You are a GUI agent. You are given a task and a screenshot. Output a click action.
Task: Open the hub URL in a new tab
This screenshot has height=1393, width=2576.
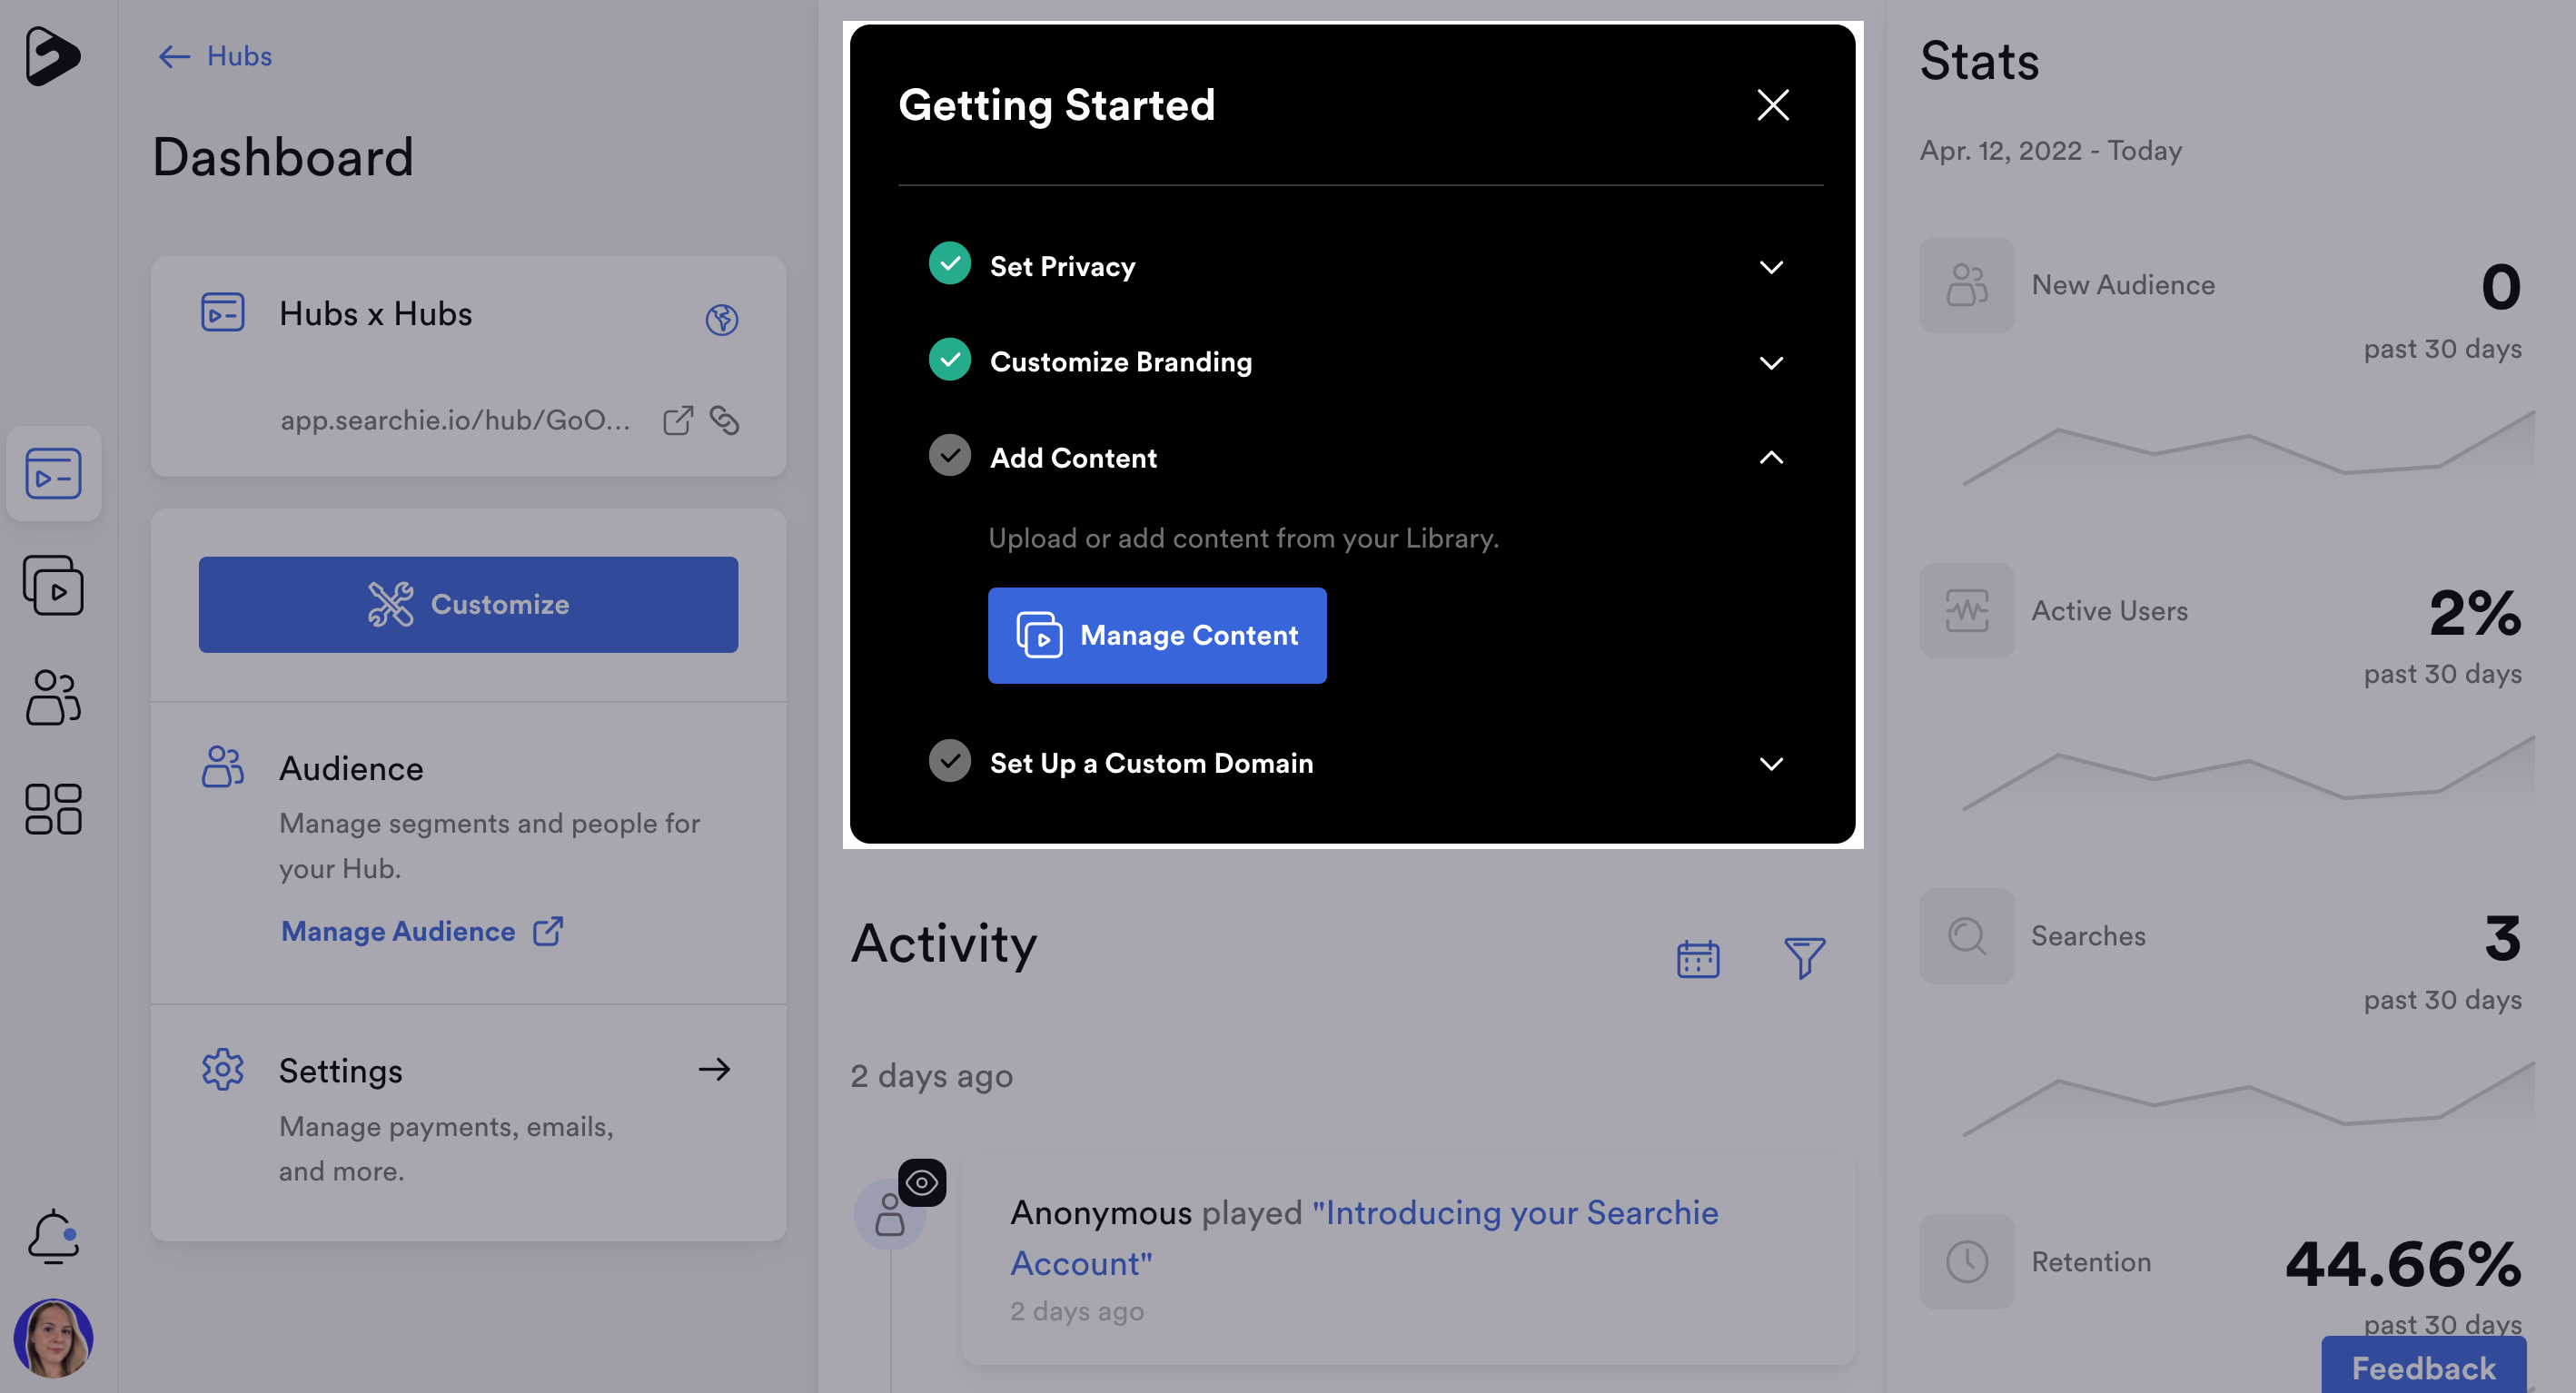pos(678,421)
